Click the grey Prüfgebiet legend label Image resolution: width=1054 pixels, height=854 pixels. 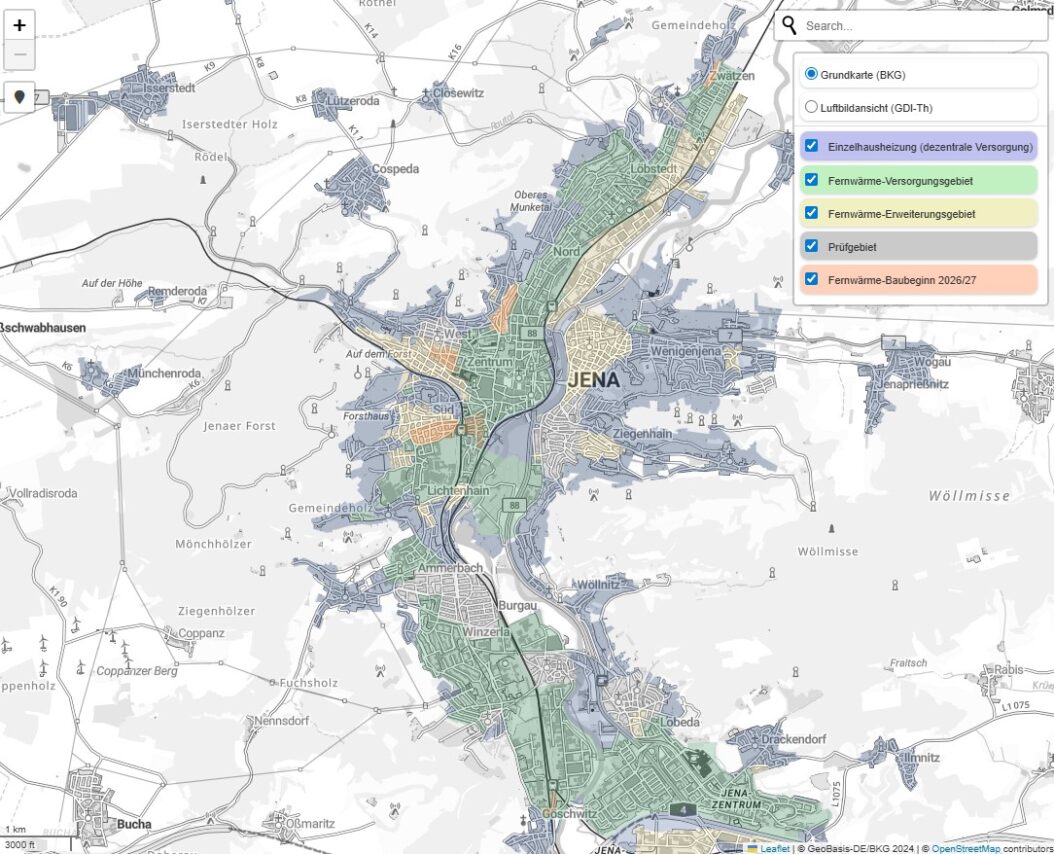point(852,247)
